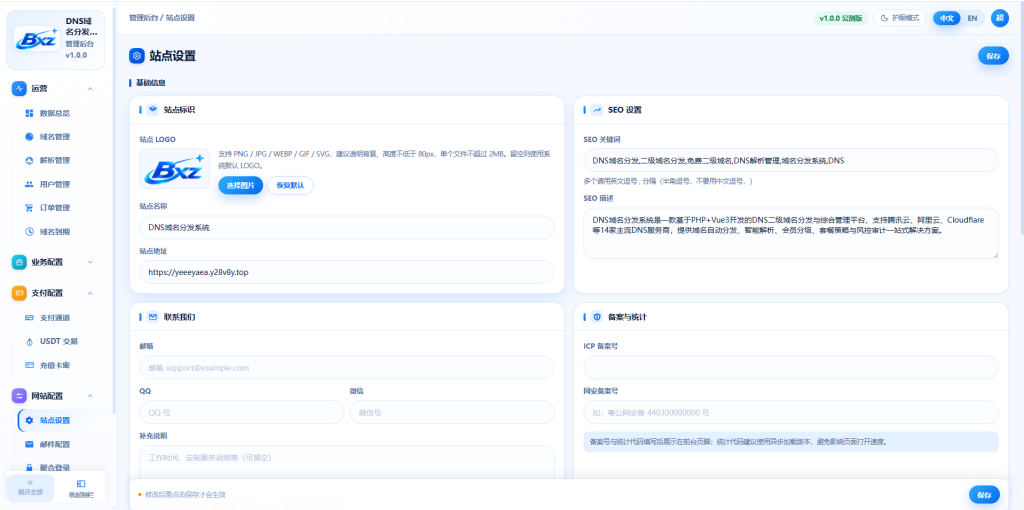Open 充值卡密 card icon in sidebar
Viewport: 1024px width, 510px height.
[29, 365]
